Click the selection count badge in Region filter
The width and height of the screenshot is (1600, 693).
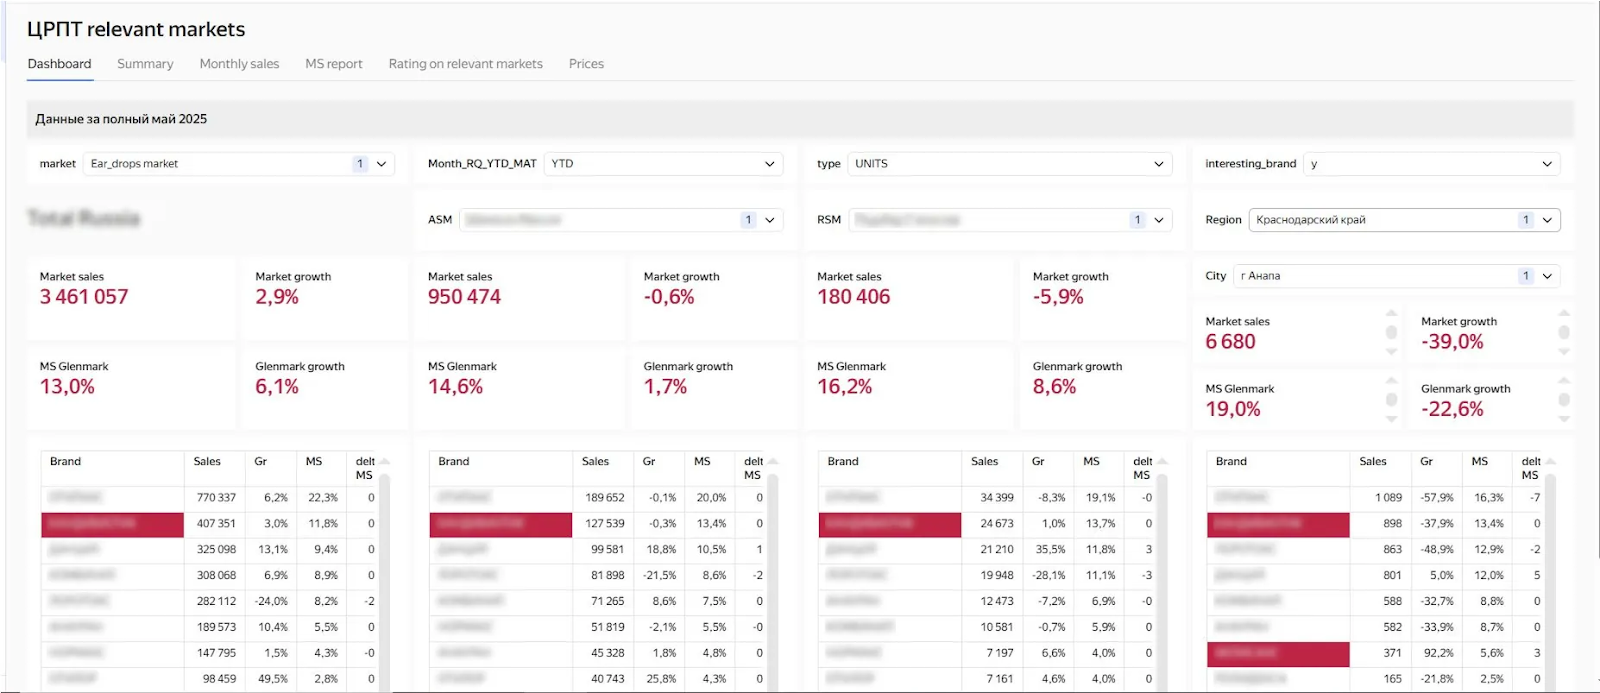(1525, 220)
